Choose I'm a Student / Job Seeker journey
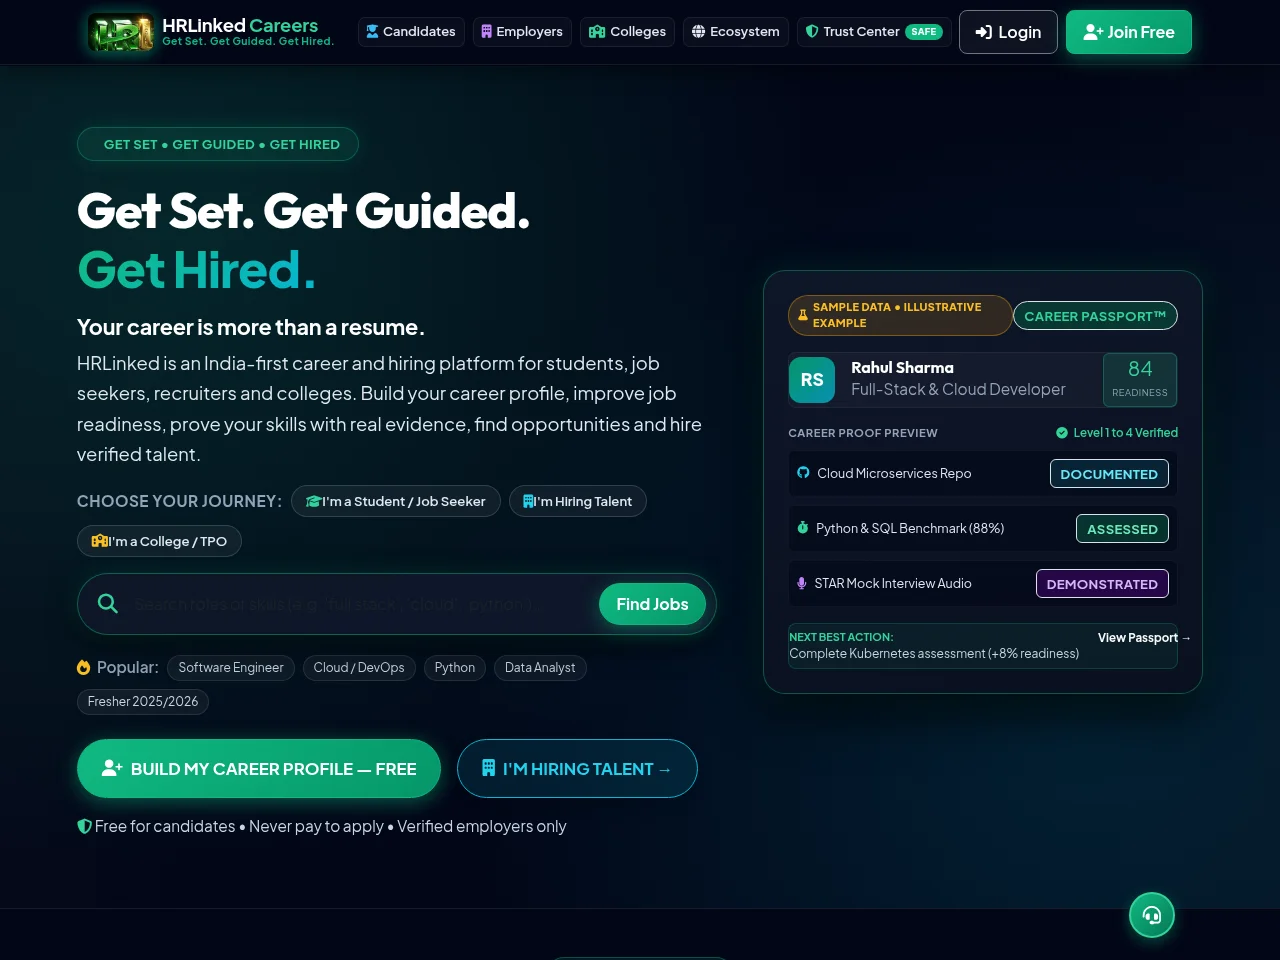This screenshot has width=1280, height=960. coord(396,501)
